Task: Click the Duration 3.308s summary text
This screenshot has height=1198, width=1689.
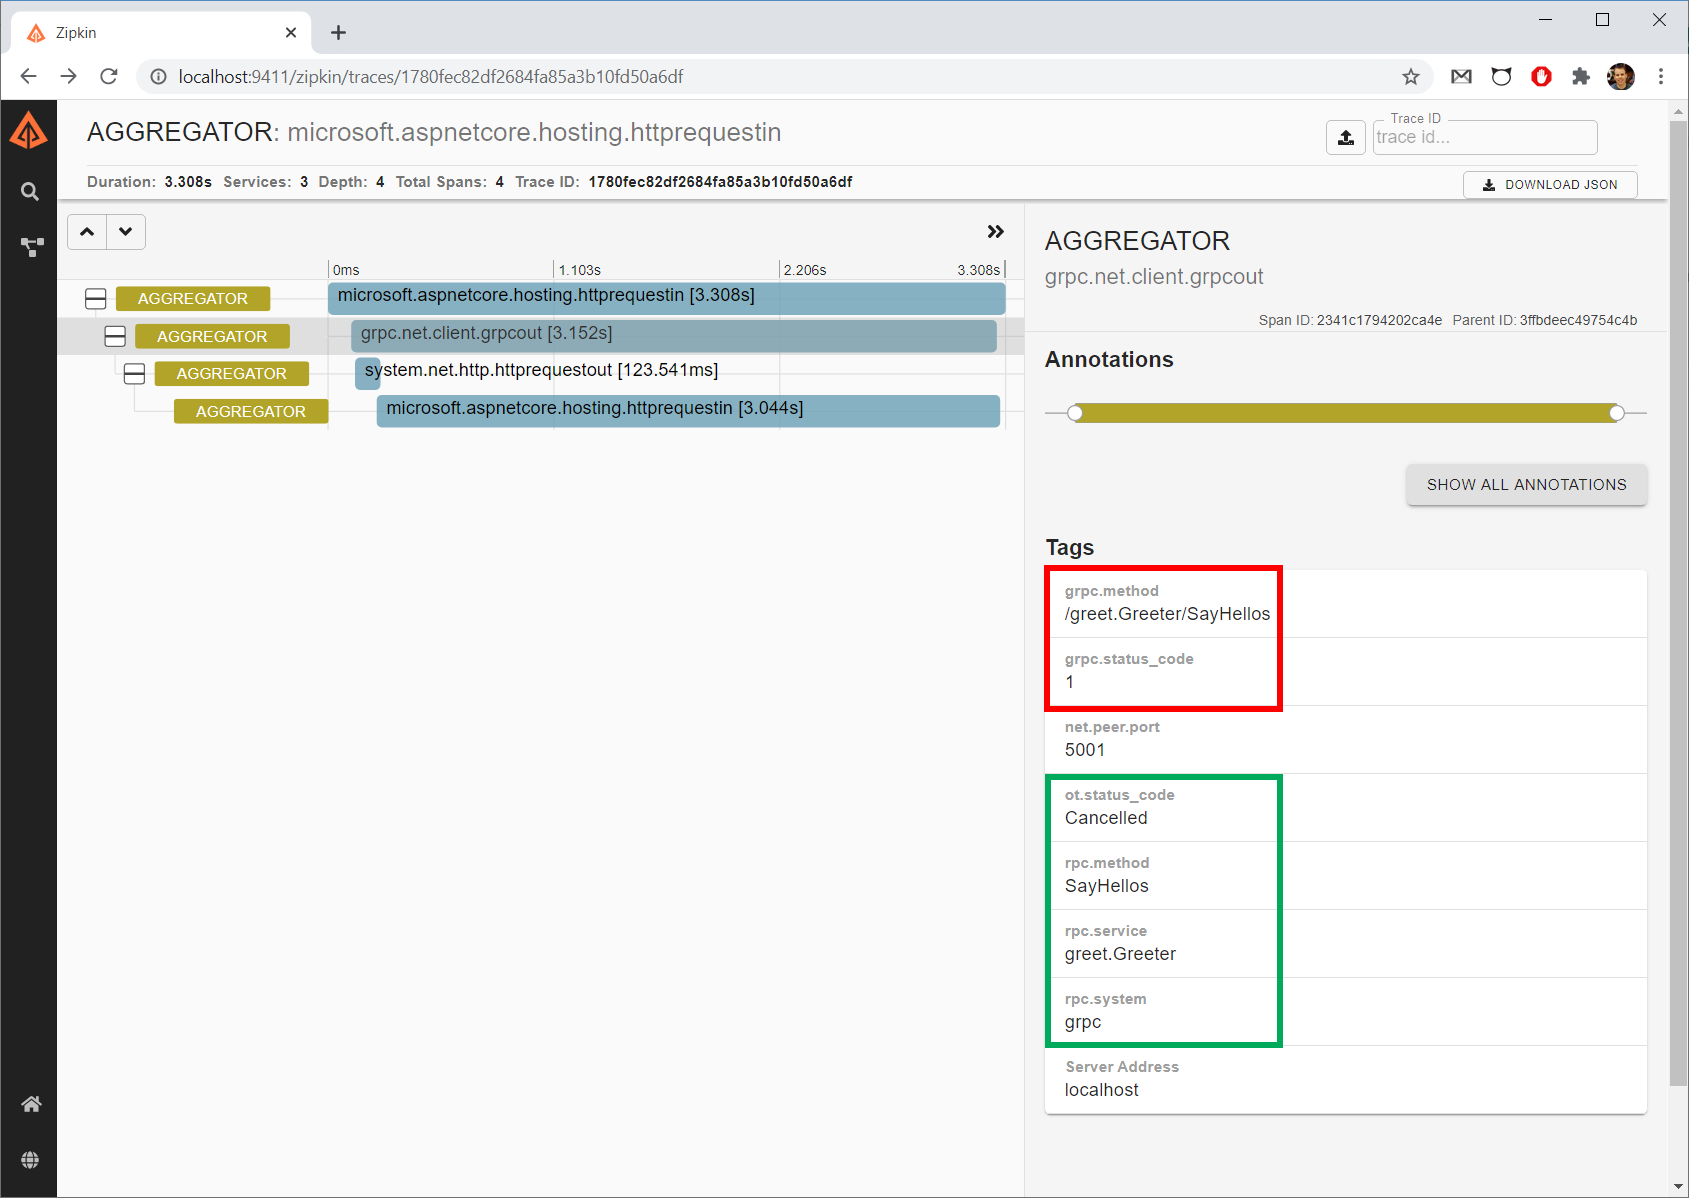Action: (149, 182)
